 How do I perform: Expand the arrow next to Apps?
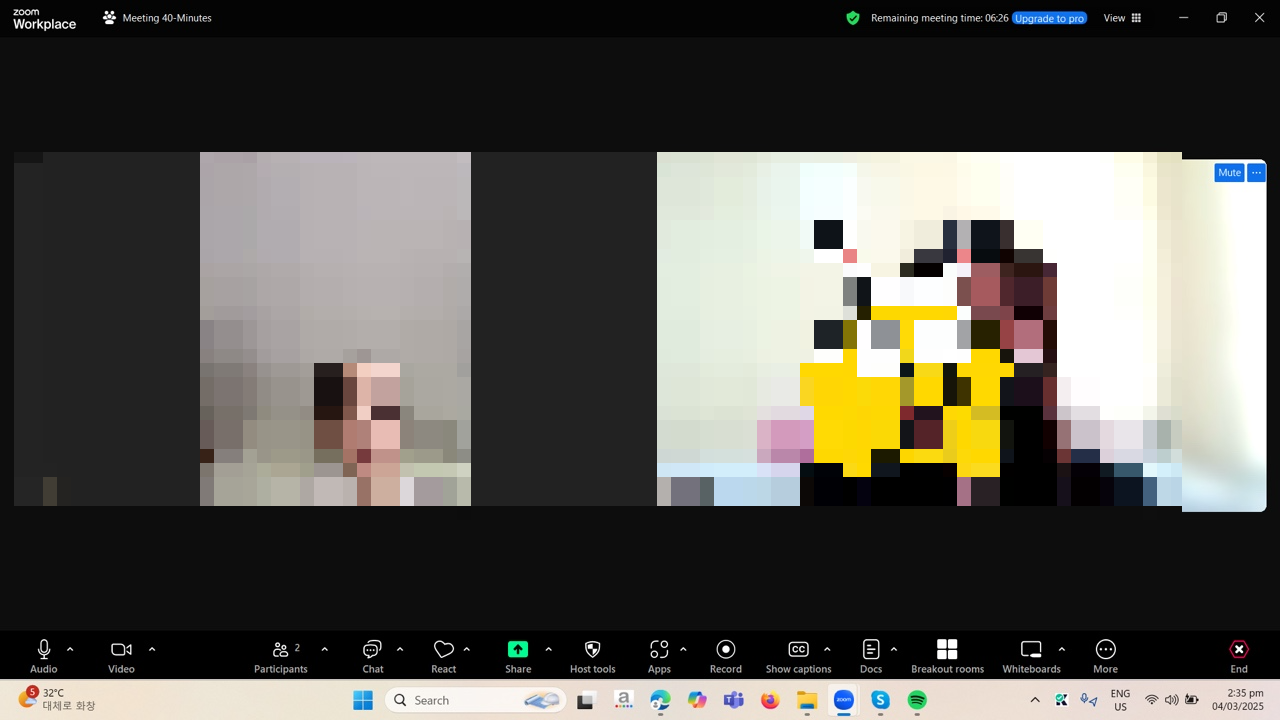pyautogui.click(x=683, y=650)
